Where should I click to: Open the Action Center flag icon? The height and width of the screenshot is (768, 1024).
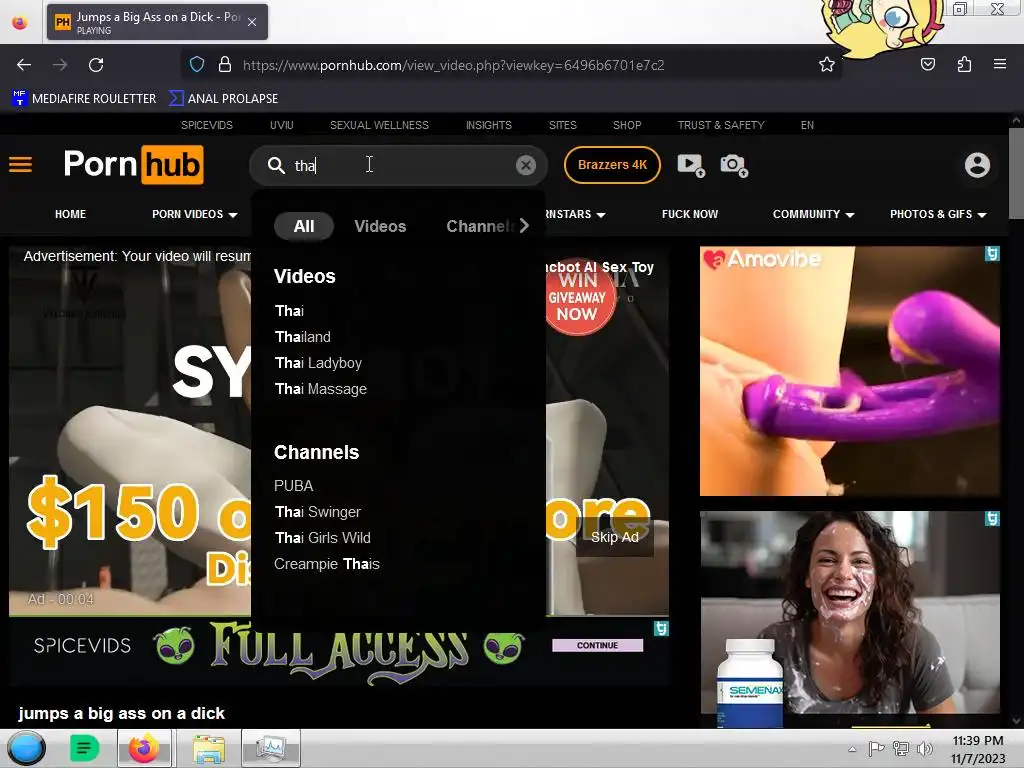pyautogui.click(x=876, y=748)
